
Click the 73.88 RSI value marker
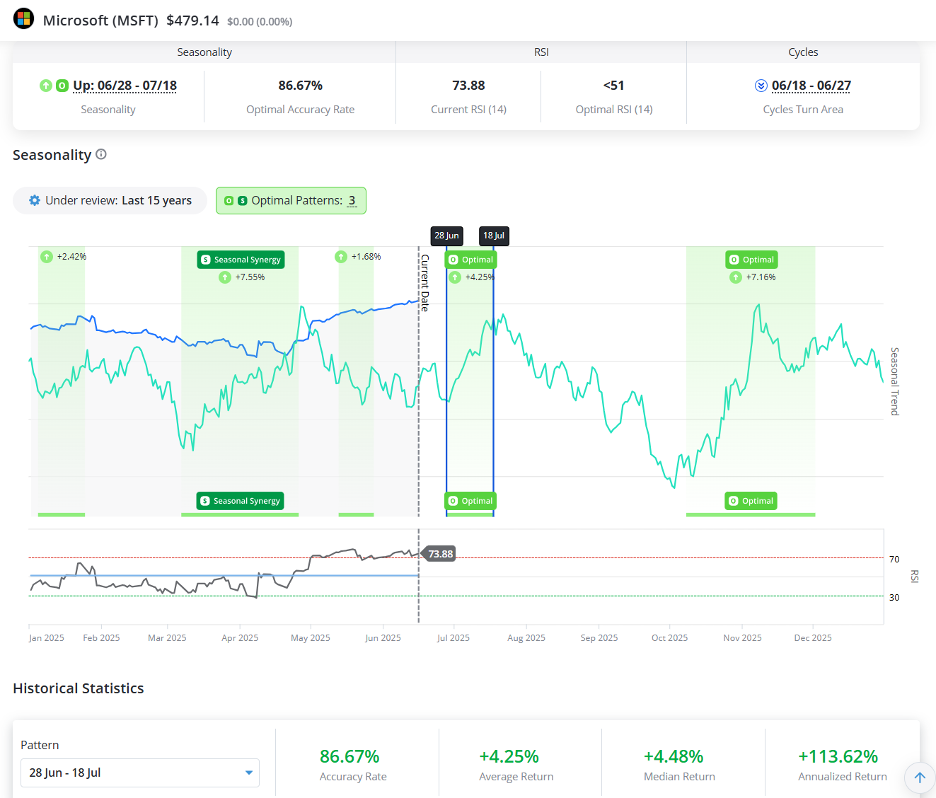point(439,554)
